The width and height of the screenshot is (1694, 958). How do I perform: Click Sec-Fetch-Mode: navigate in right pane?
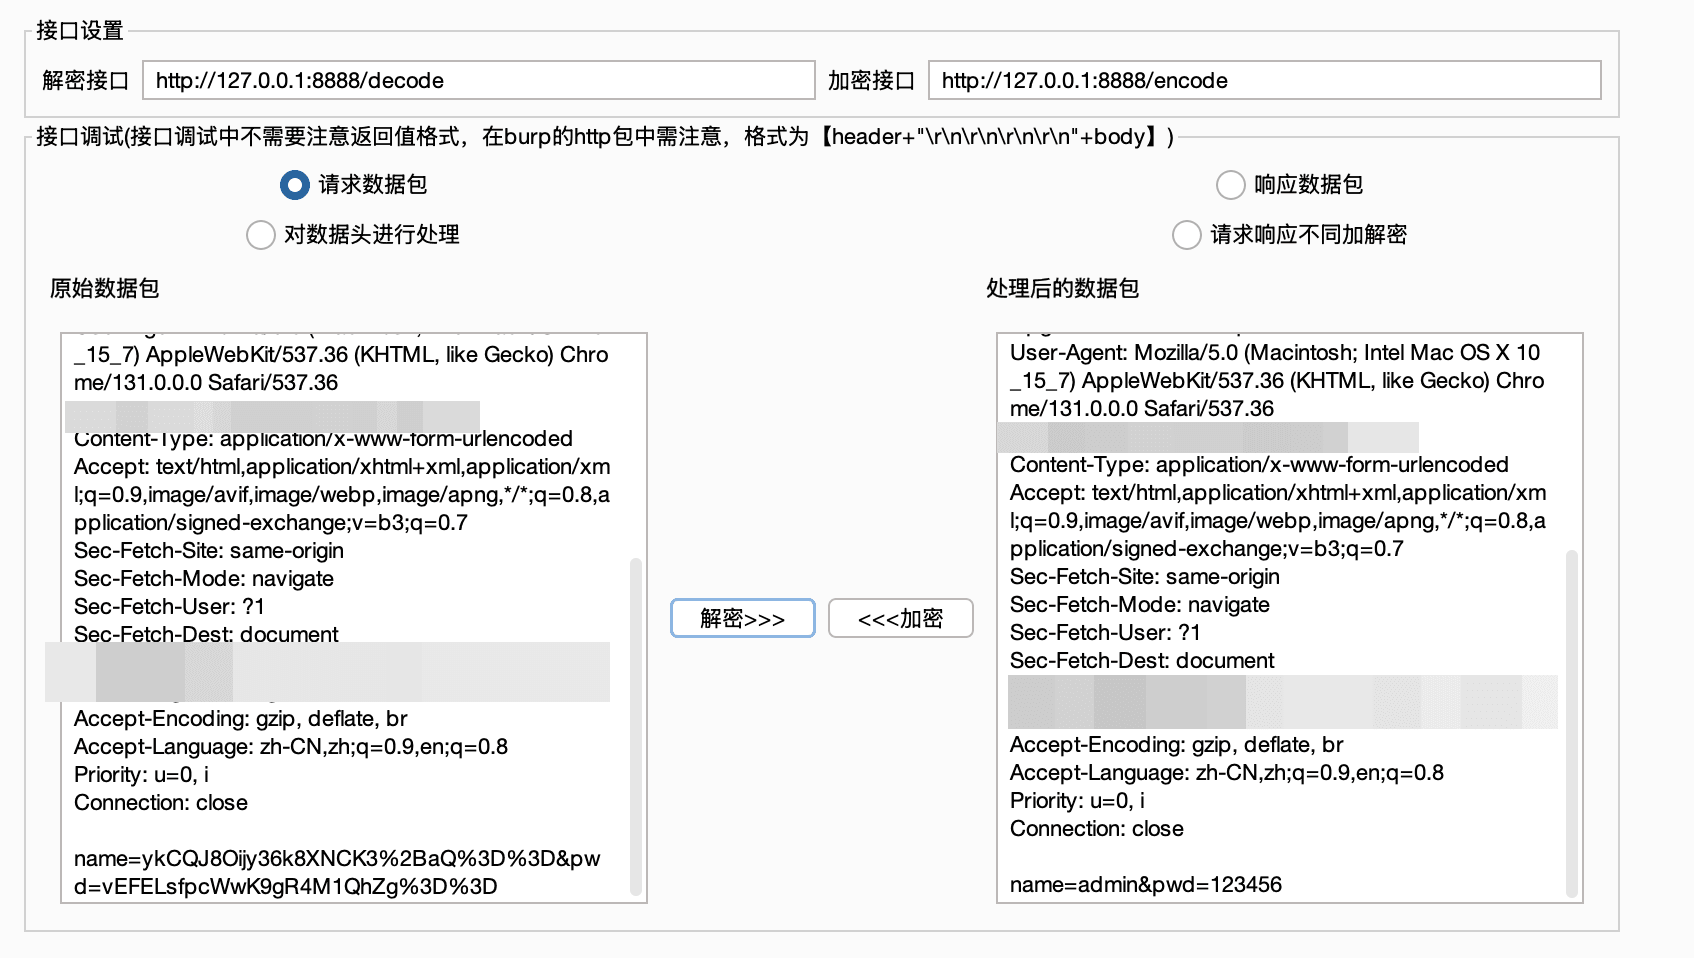(x=1139, y=604)
